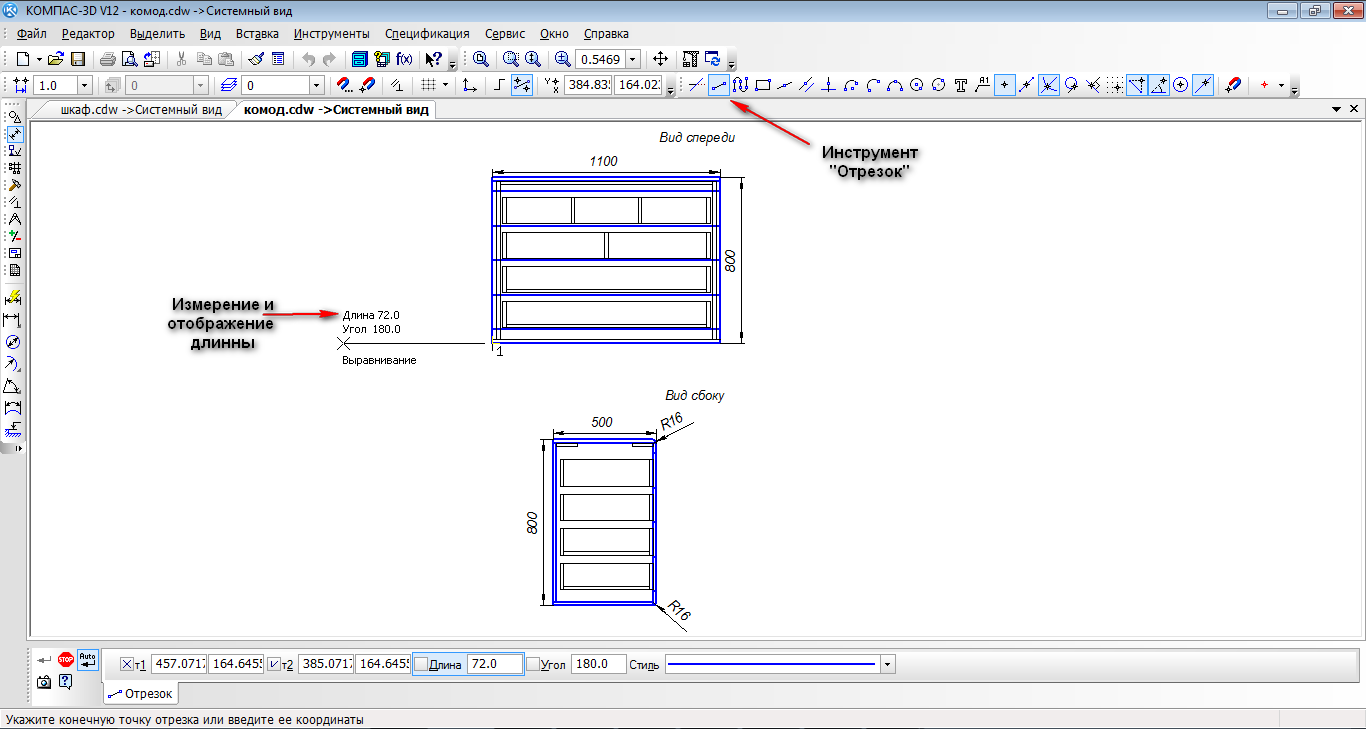Screen dimensions: 1366x729
Task: Select the rectangle drawing tool
Action: (763, 86)
